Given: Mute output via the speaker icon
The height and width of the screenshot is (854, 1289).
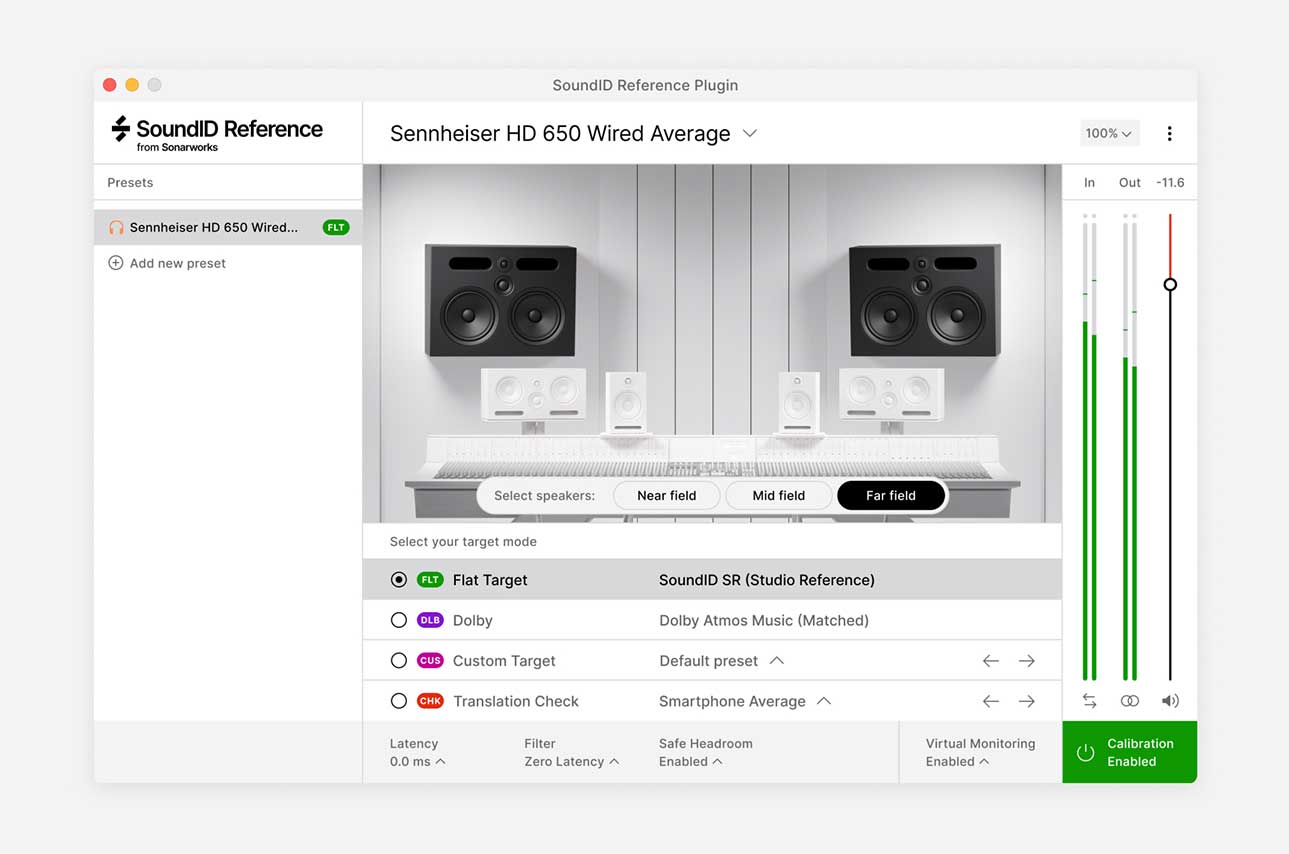Looking at the screenshot, I should point(1170,701).
